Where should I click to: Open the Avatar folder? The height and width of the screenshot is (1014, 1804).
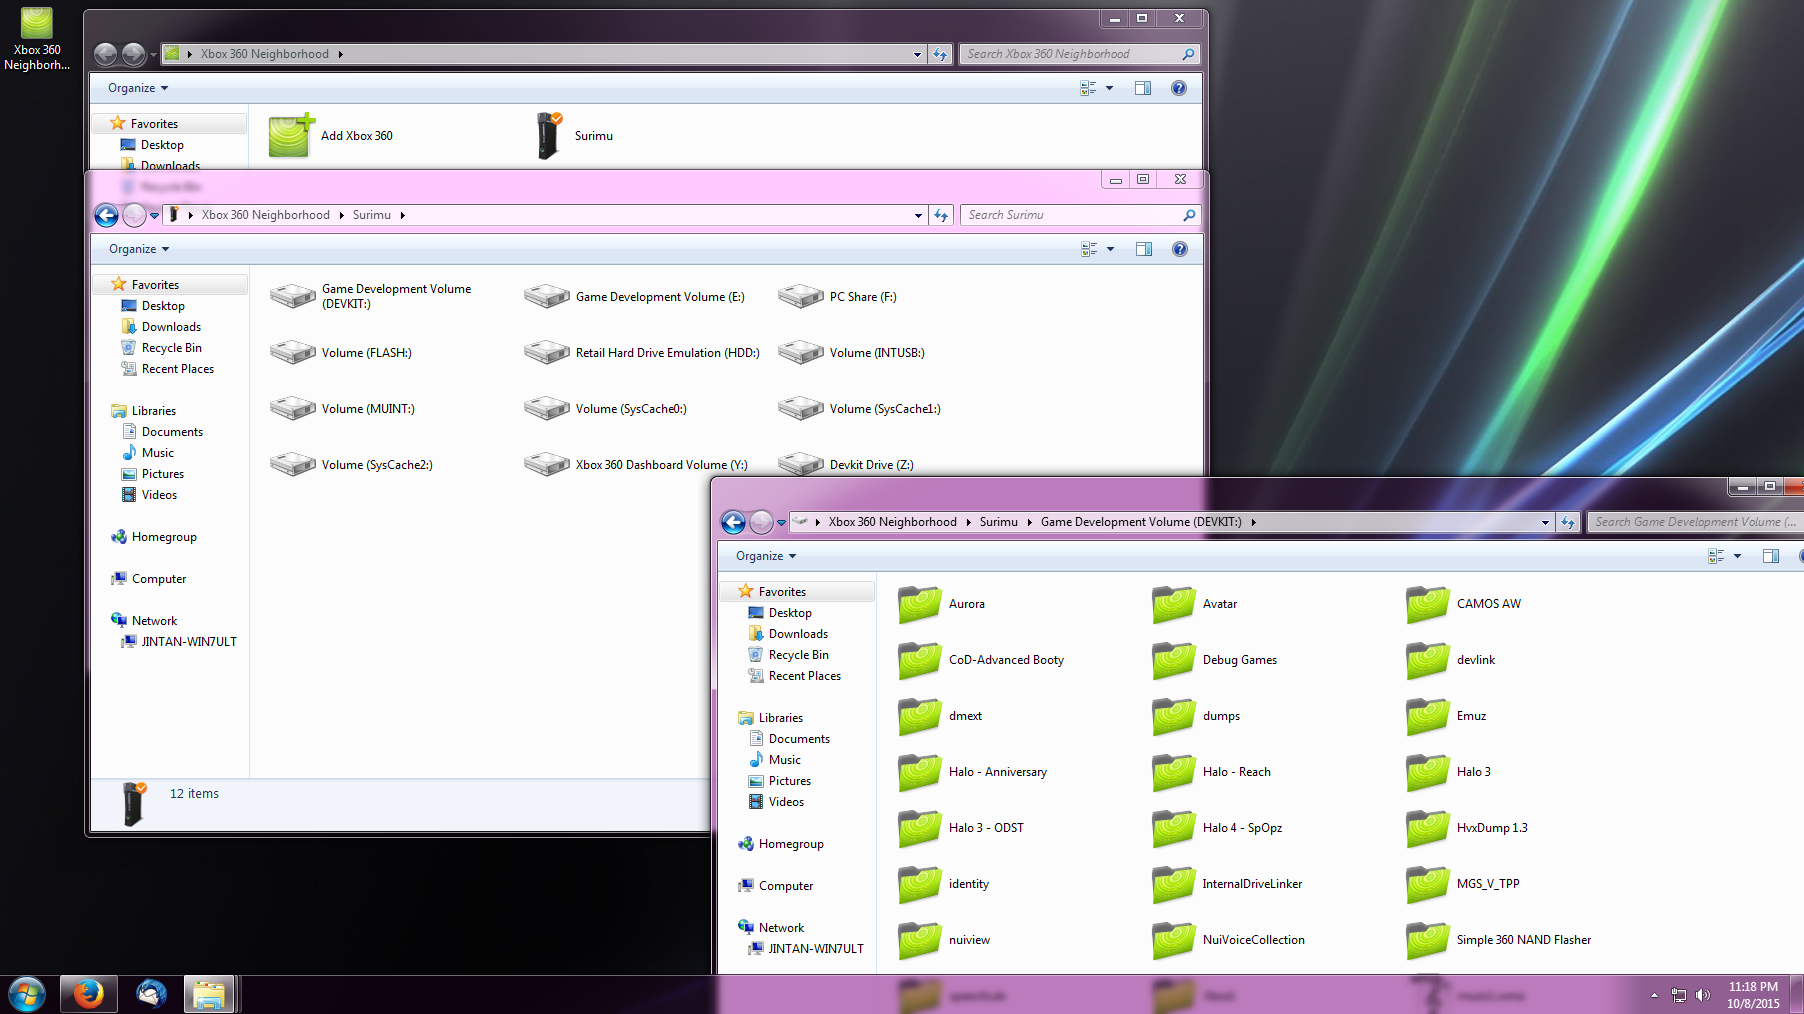click(1195, 604)
